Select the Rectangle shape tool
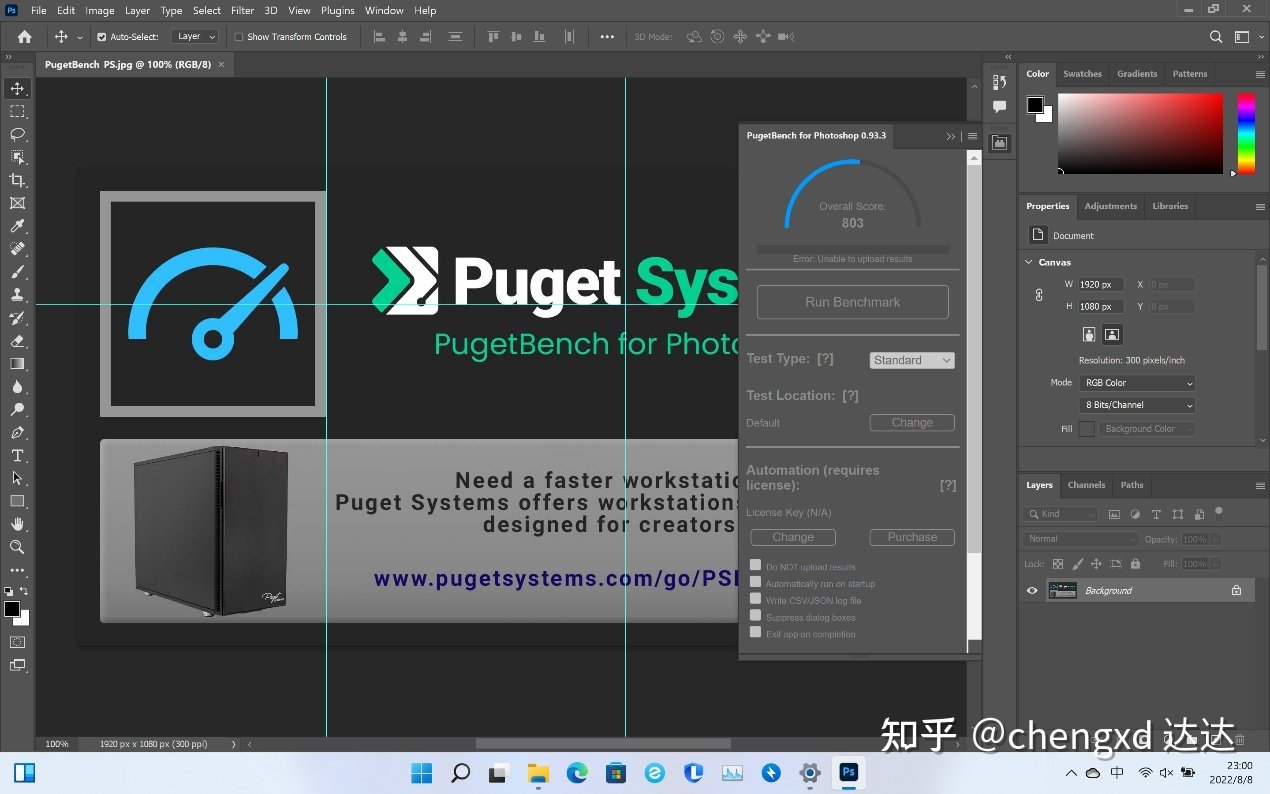This screenshot has height=794, width=1270. (17, 501)
